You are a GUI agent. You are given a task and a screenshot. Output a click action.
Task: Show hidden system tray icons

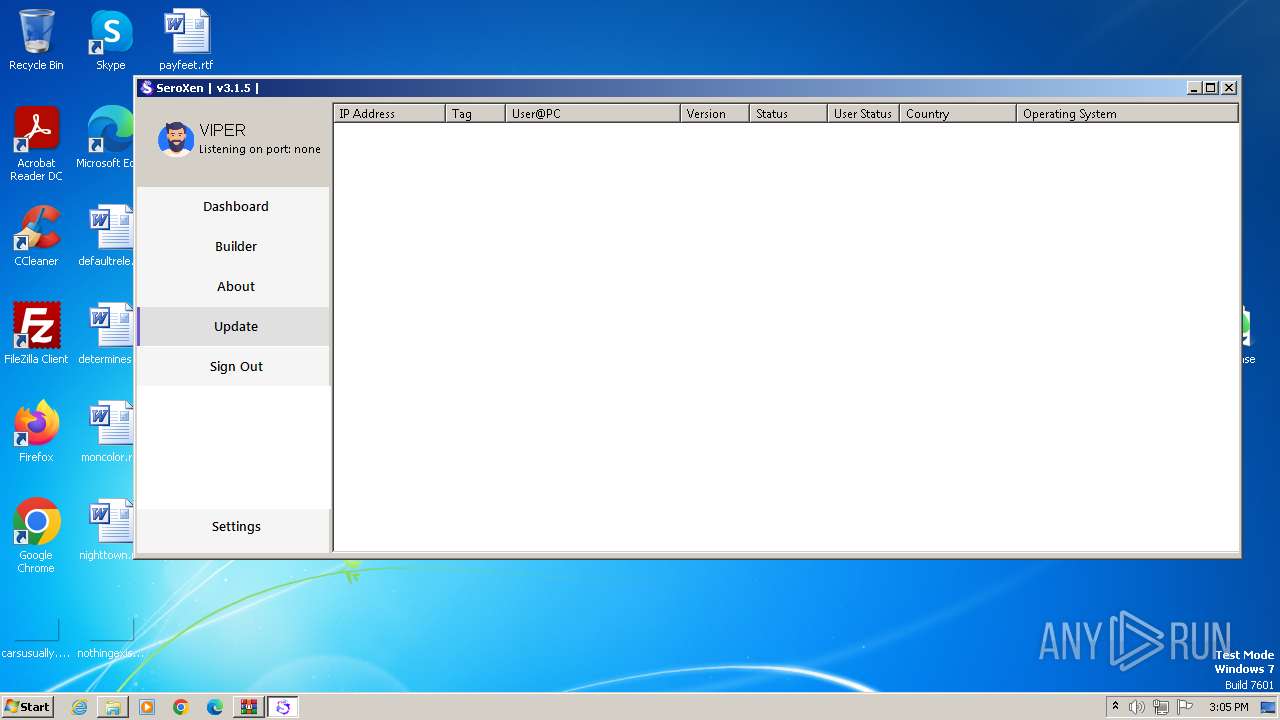click(x=1115, y=707)
